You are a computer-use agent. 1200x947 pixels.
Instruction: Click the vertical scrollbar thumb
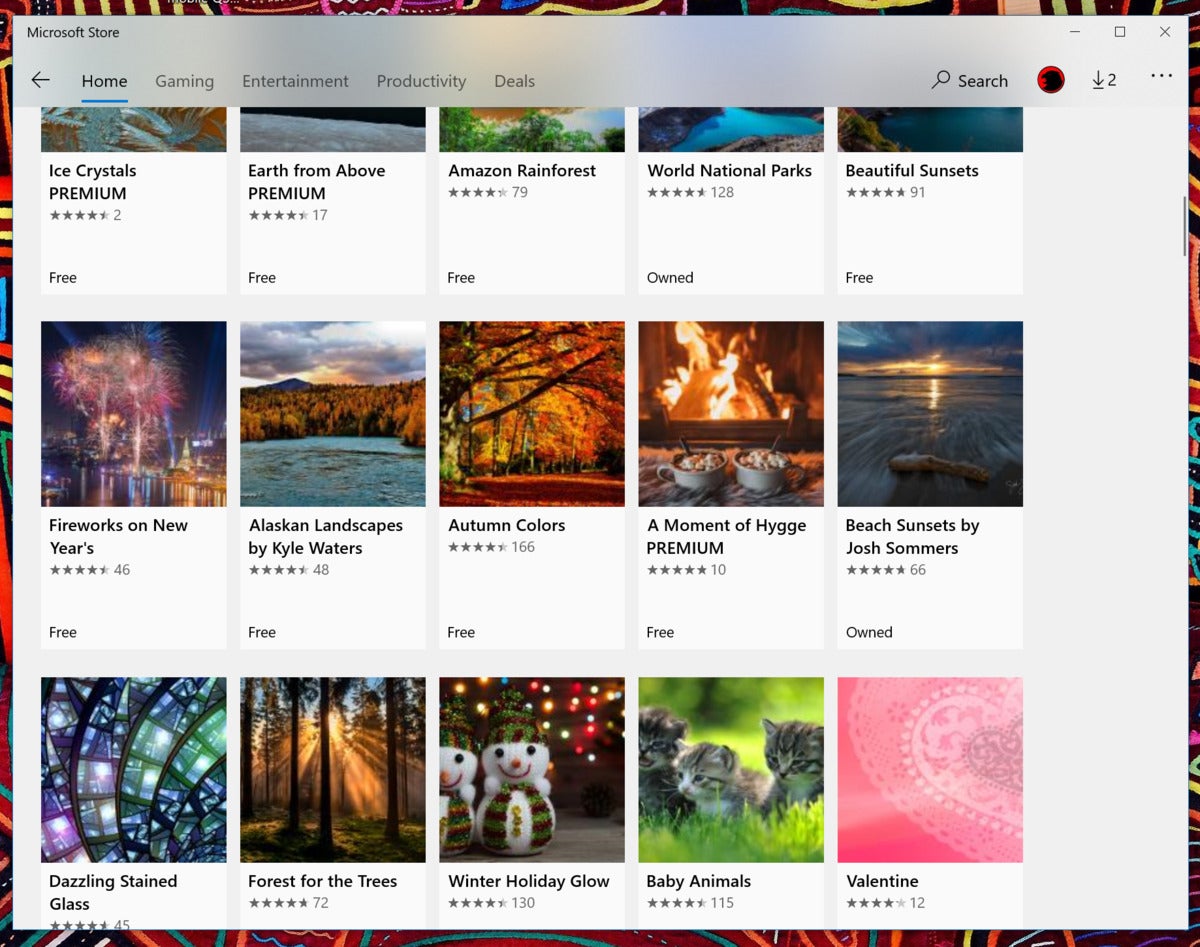click(x=1184, y=226)
